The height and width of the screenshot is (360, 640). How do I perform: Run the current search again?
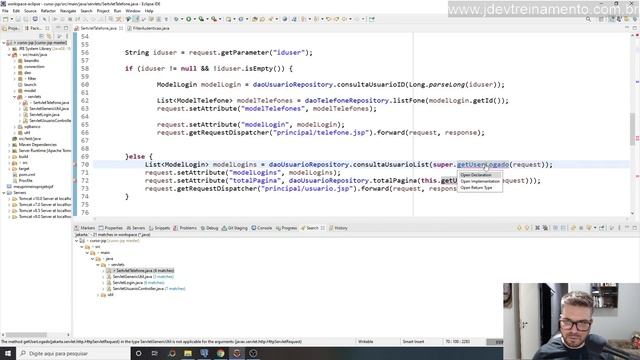tap(573, 228)
